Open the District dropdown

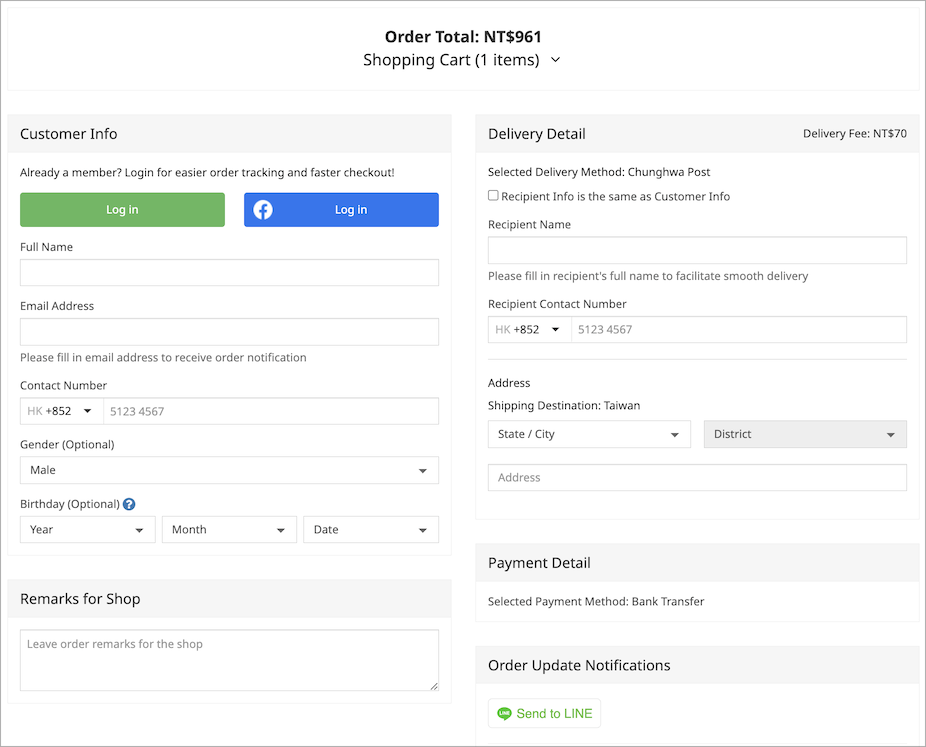(x=805, y=434)
